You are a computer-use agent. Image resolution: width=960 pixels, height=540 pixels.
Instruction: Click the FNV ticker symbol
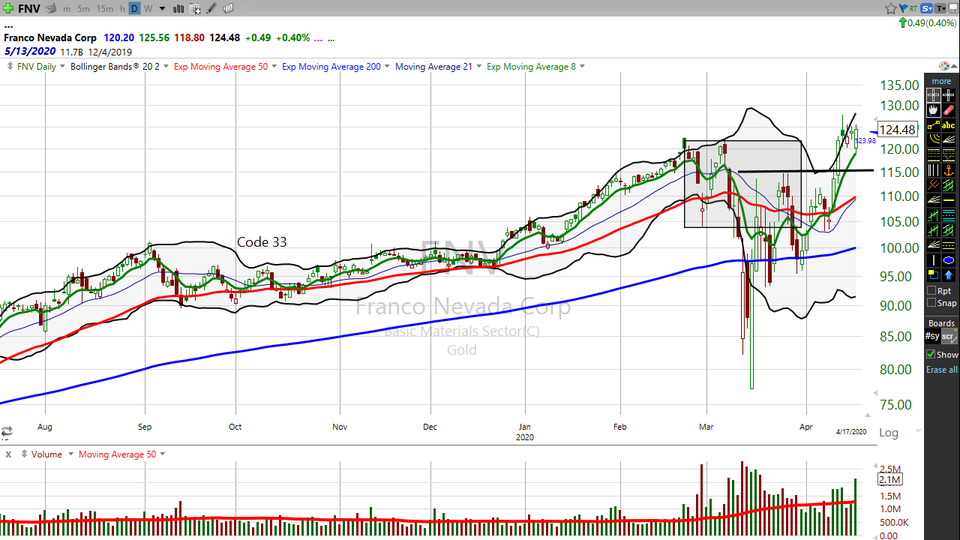[29, 9]
